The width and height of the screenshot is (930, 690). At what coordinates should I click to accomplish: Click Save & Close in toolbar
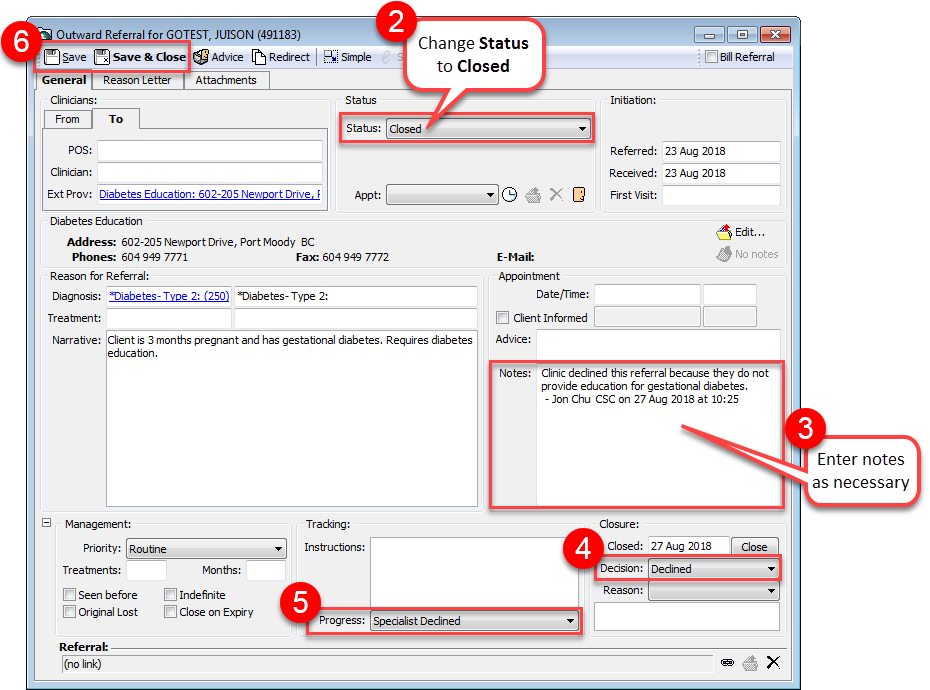[x=102, y=57]
